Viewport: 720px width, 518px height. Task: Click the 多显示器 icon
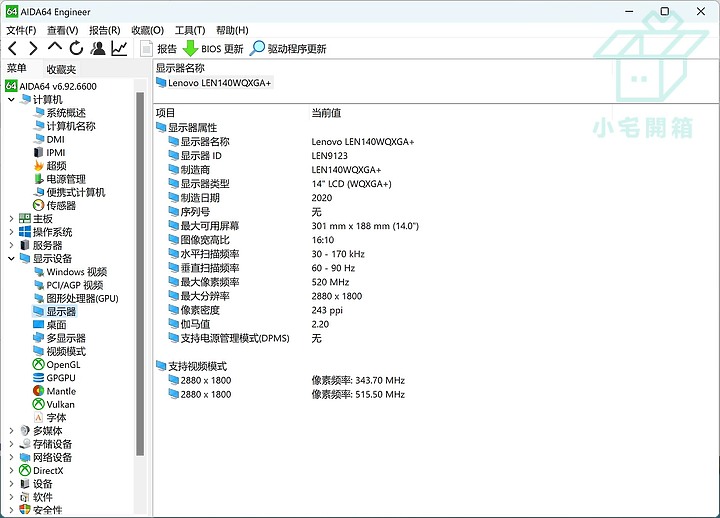[x=39, y=338]
